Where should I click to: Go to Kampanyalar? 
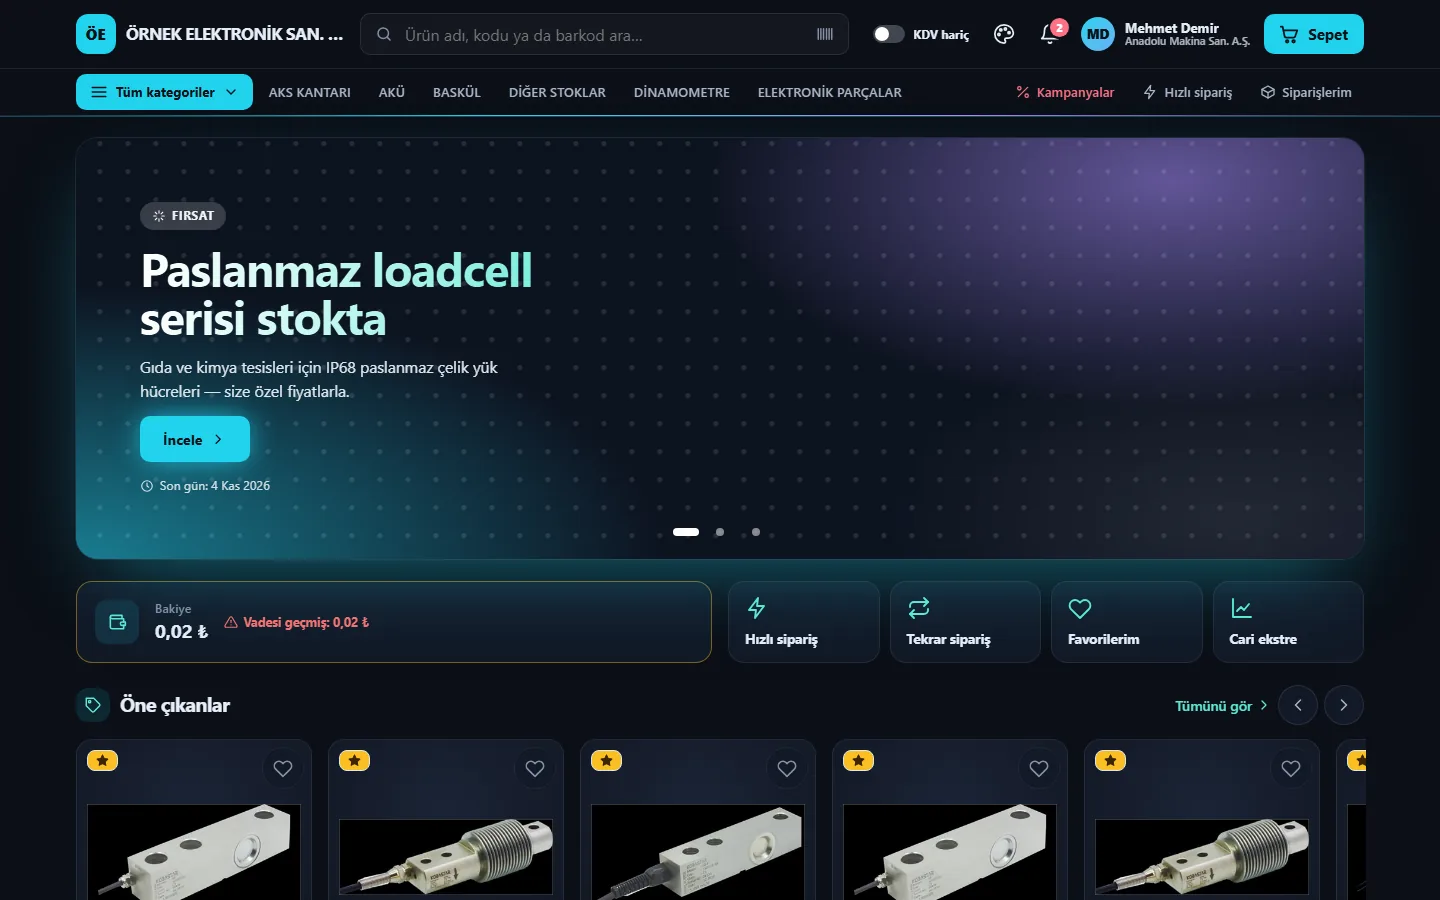(1065, 92)
